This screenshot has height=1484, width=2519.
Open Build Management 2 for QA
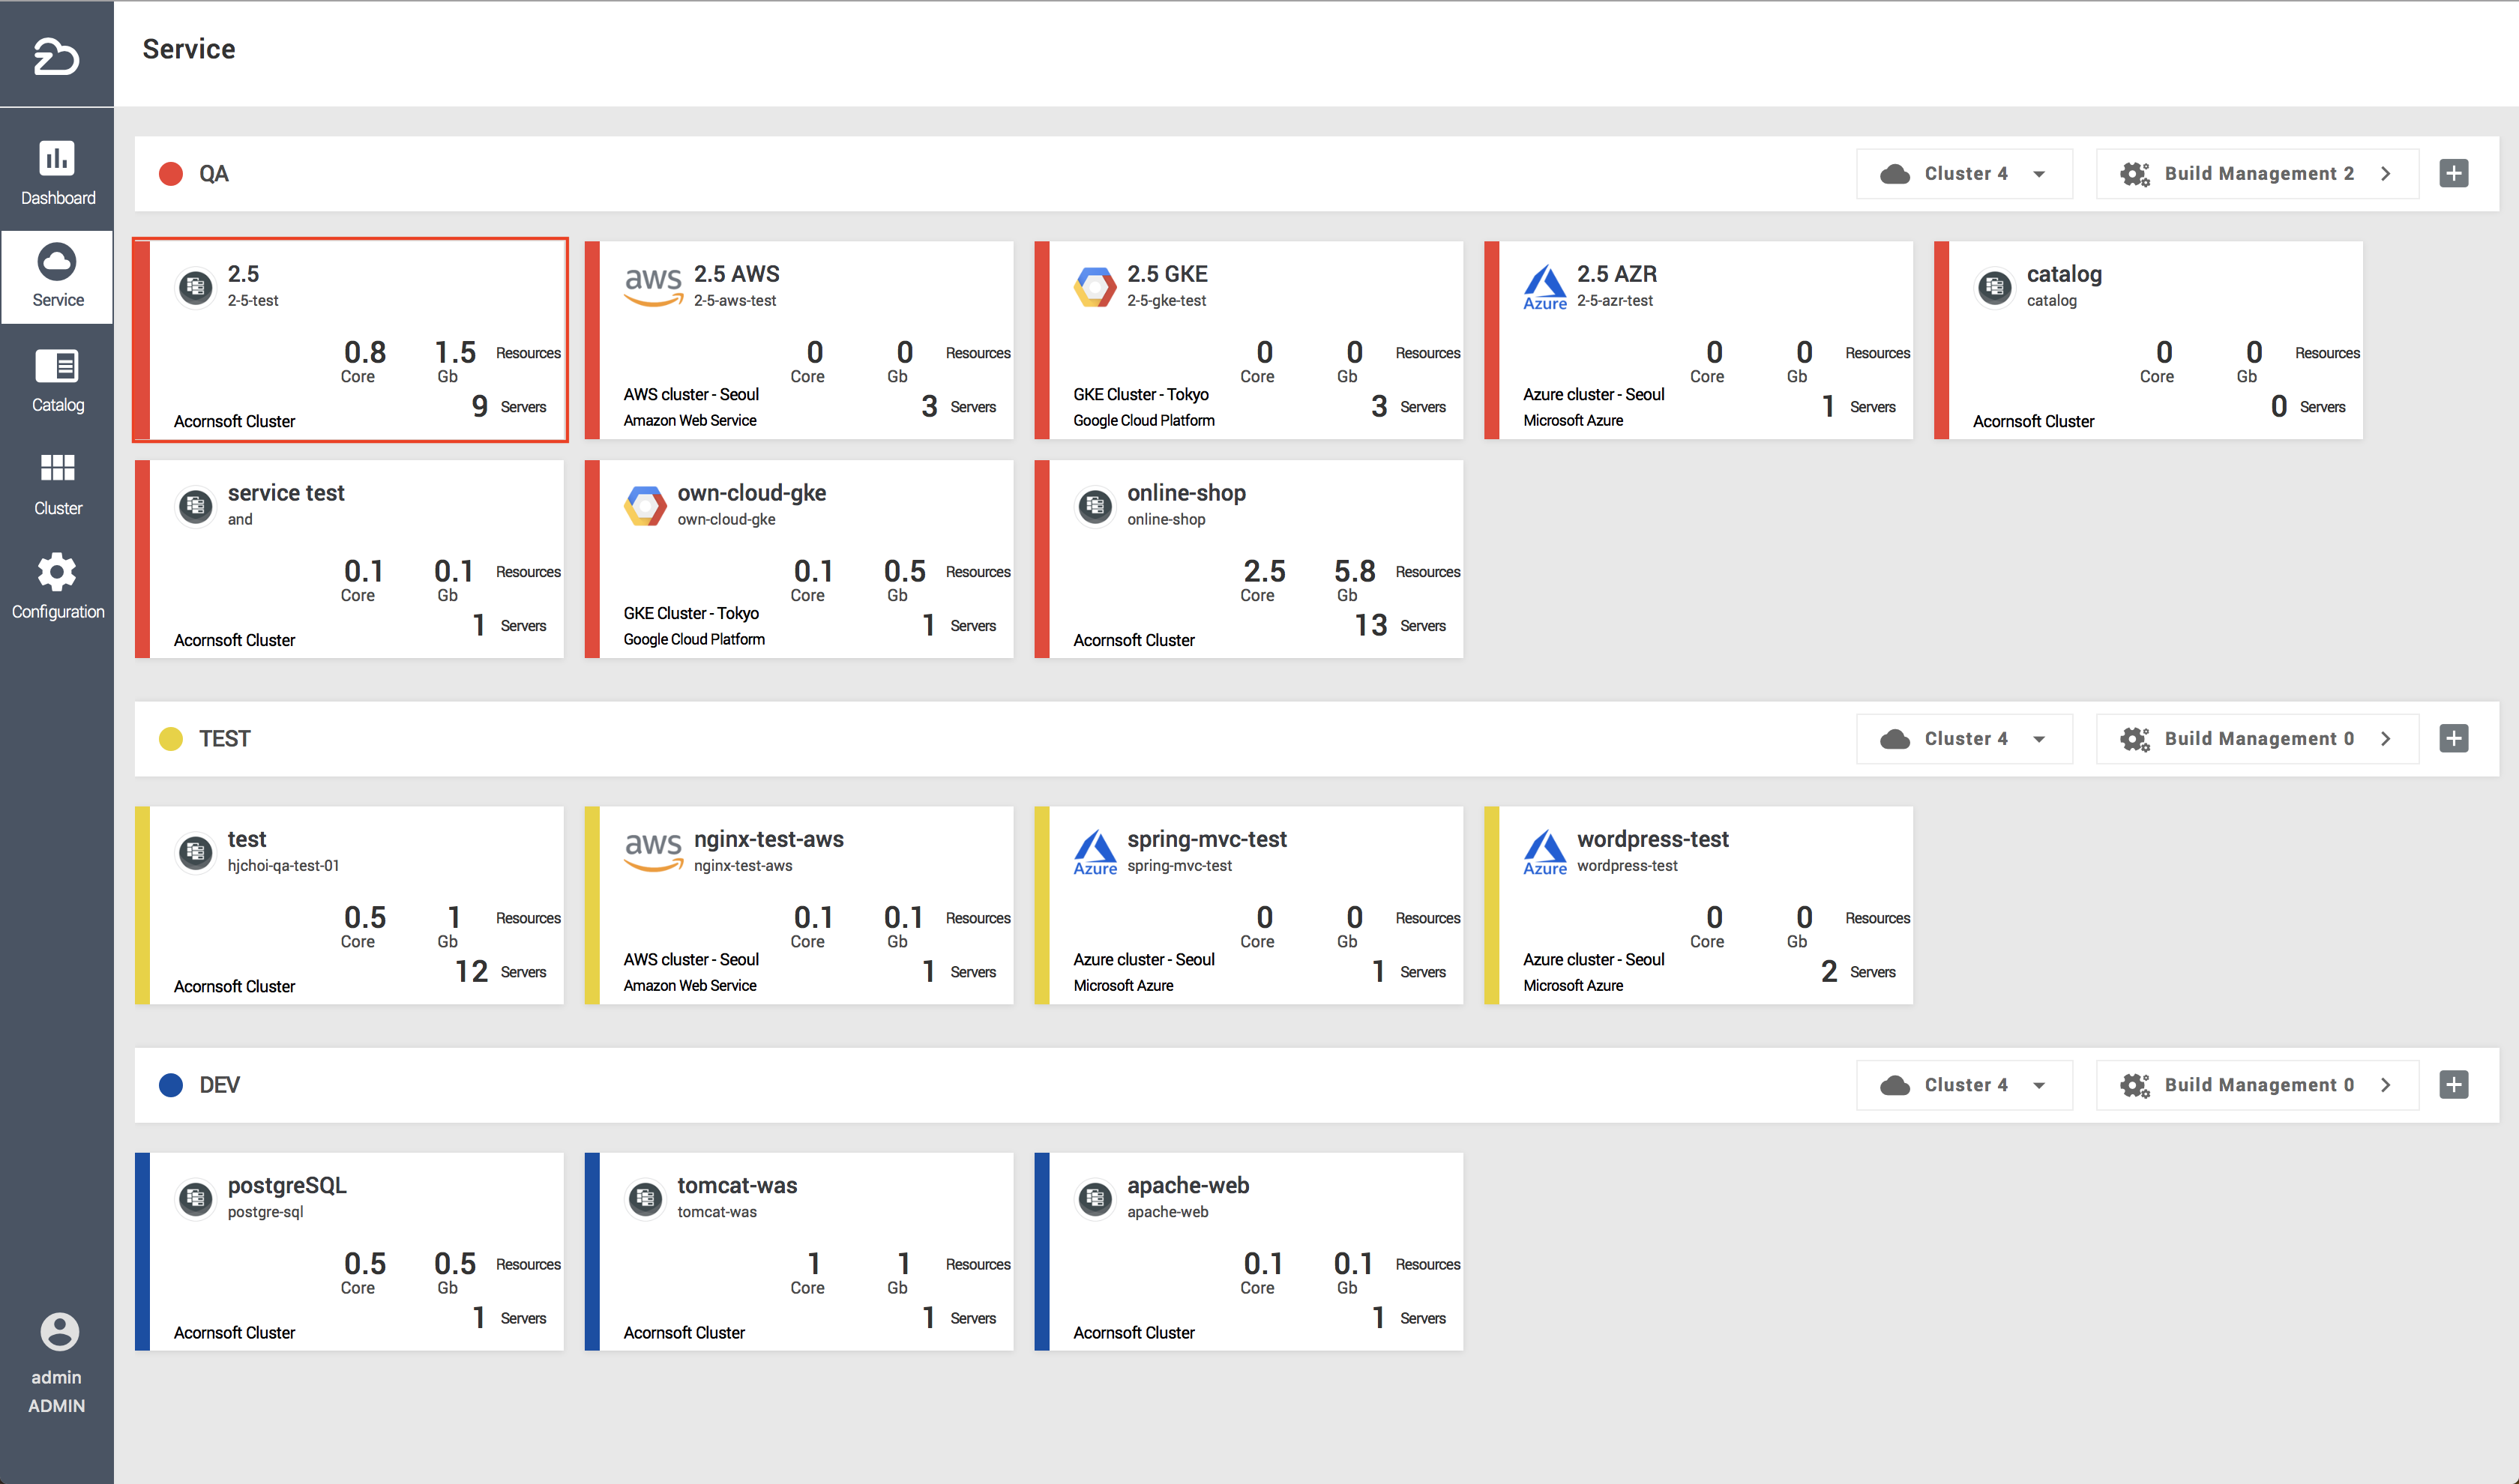click(2257, 174)
